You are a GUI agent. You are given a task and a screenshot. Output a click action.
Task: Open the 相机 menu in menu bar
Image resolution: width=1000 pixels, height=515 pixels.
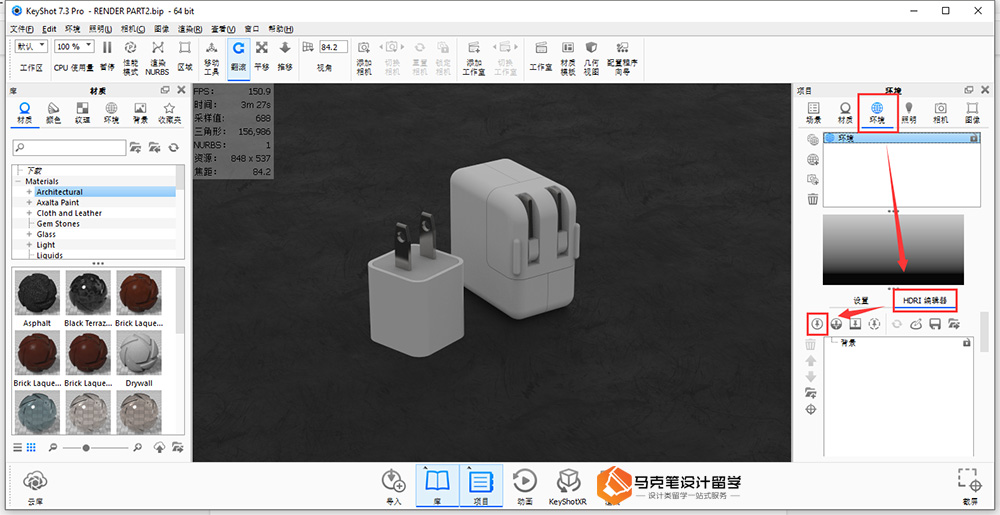click(x=133, y=29)
